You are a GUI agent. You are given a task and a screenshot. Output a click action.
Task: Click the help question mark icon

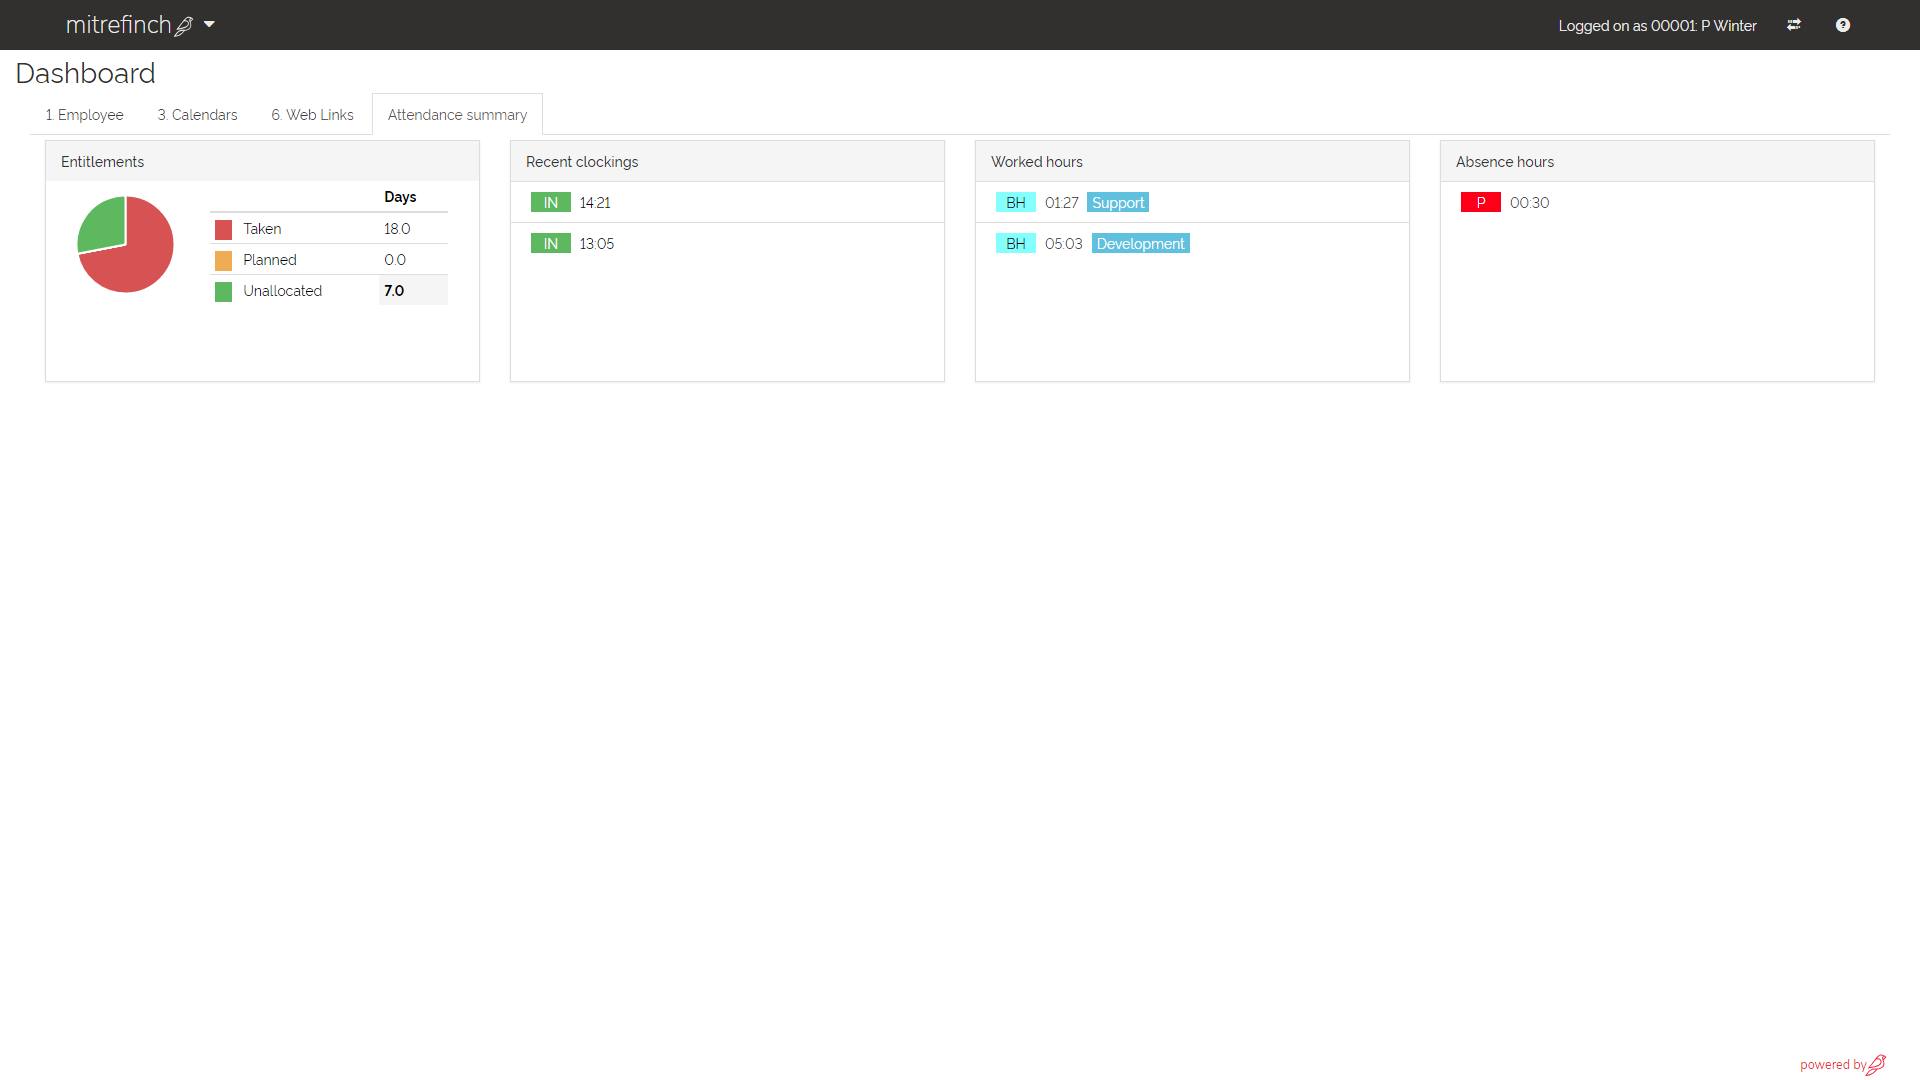pos(1843,24)
